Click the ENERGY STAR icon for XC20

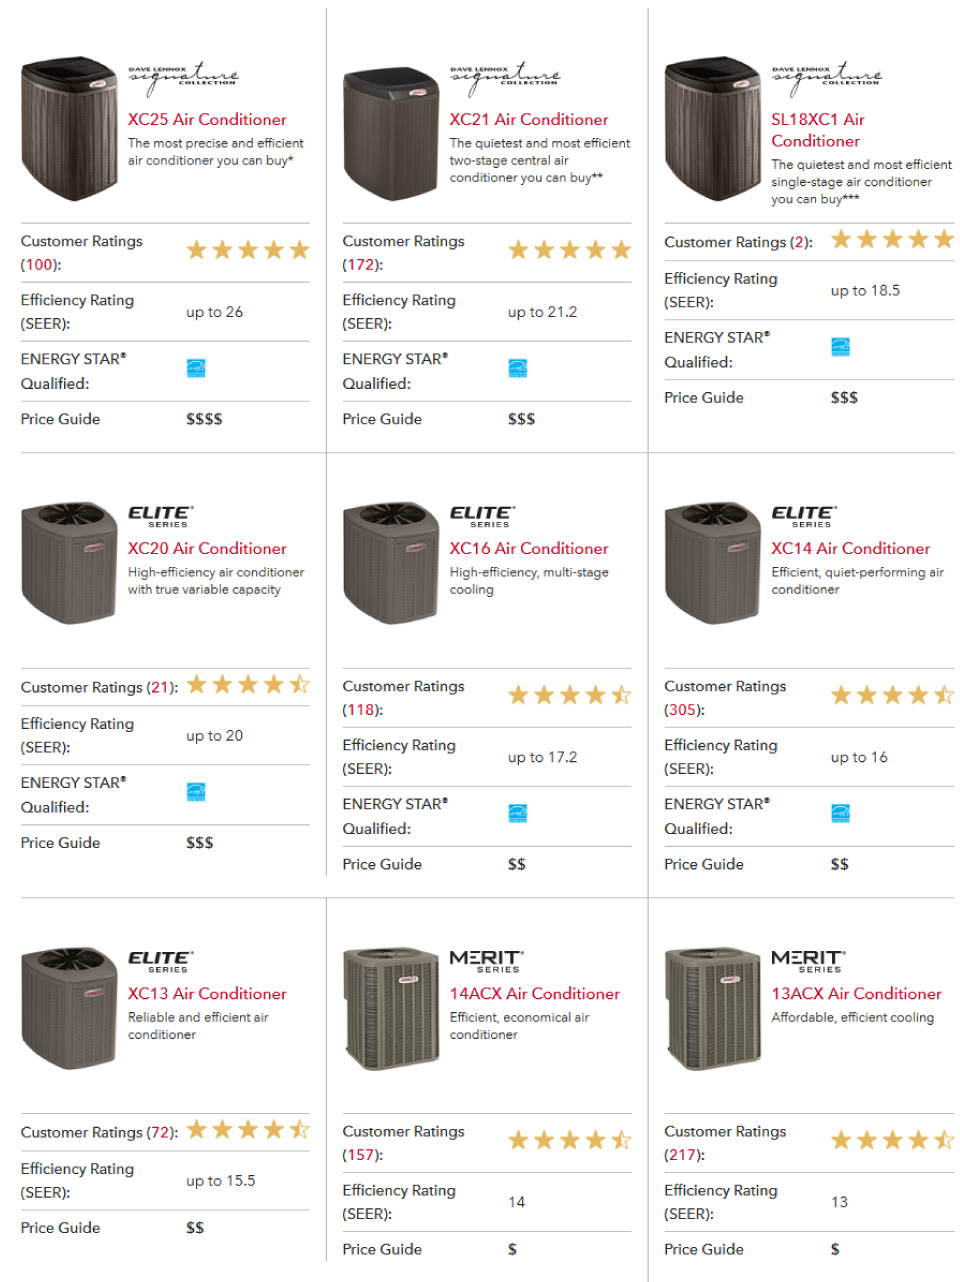(196, 792)
